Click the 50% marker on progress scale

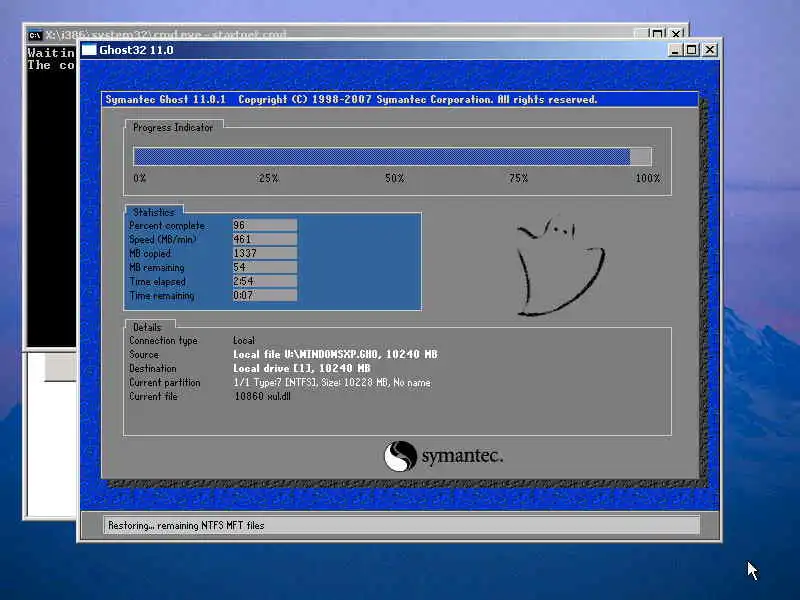tap(394, 178)
